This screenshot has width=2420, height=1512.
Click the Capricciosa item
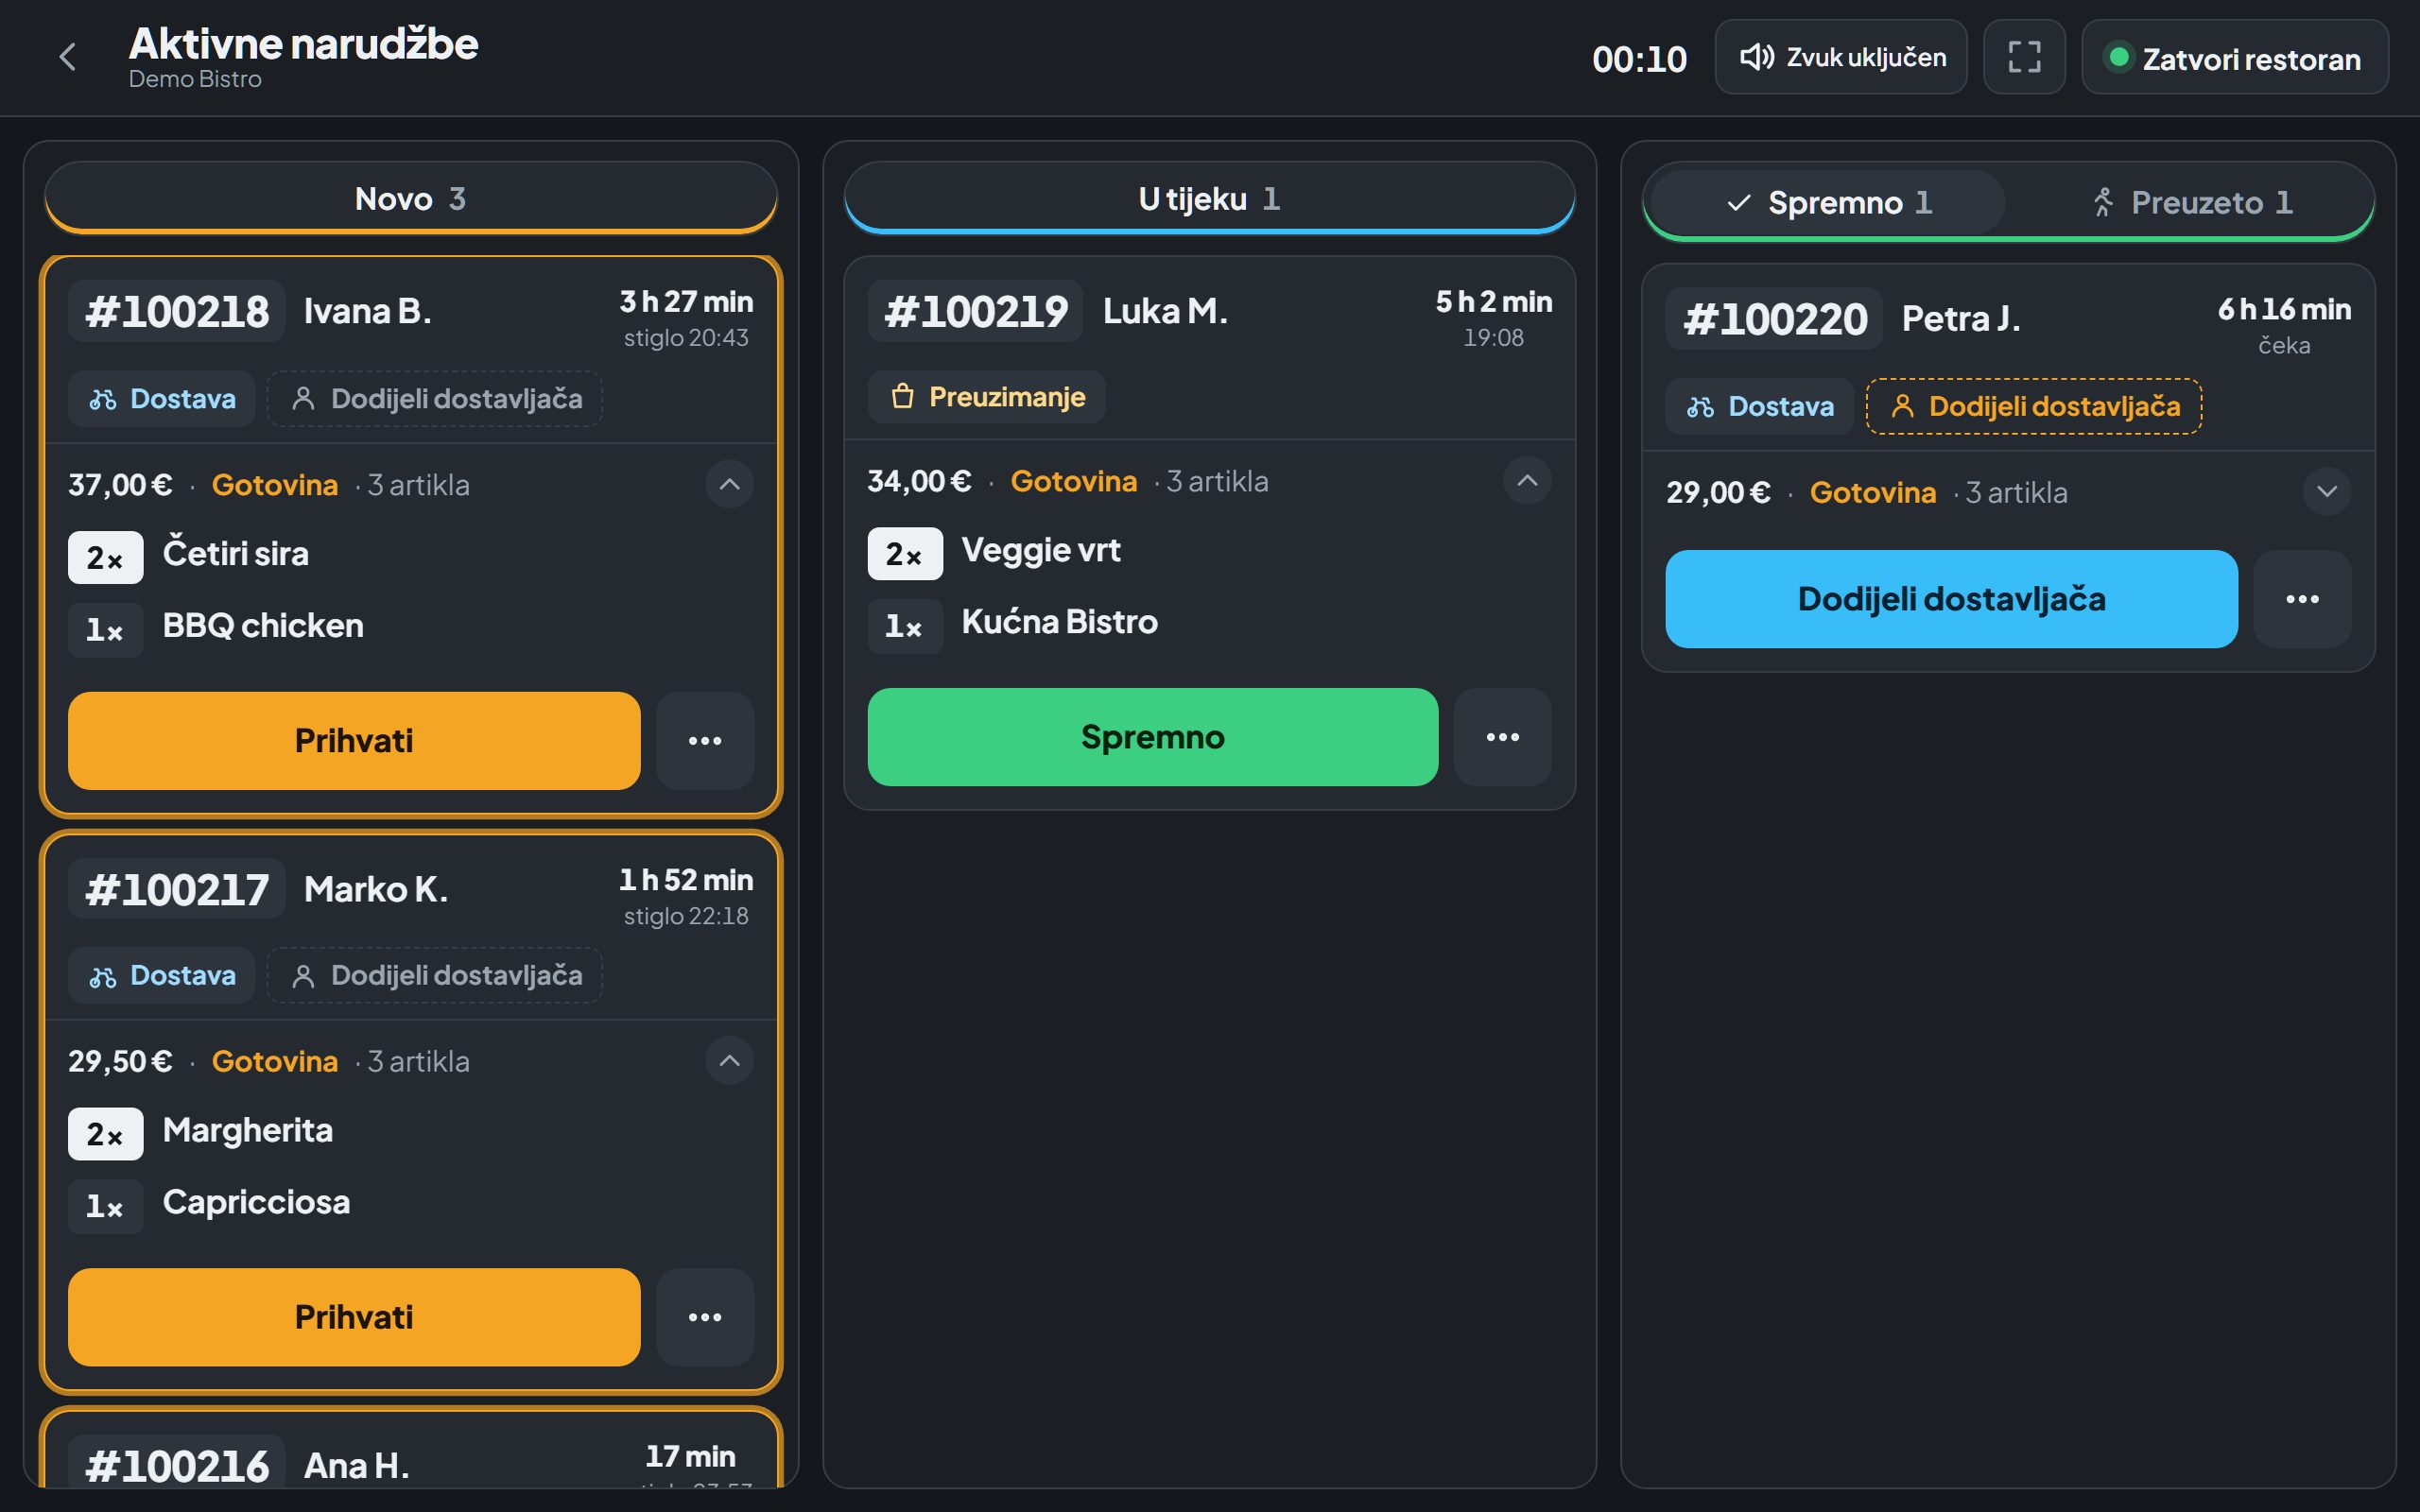pyautogui.click(x=257, y=1202)
